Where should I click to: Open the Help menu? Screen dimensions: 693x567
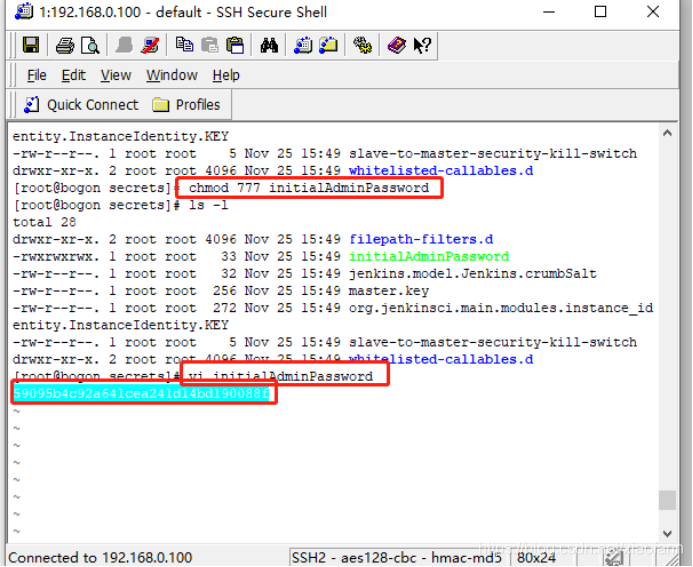click(x=226, y=76)
